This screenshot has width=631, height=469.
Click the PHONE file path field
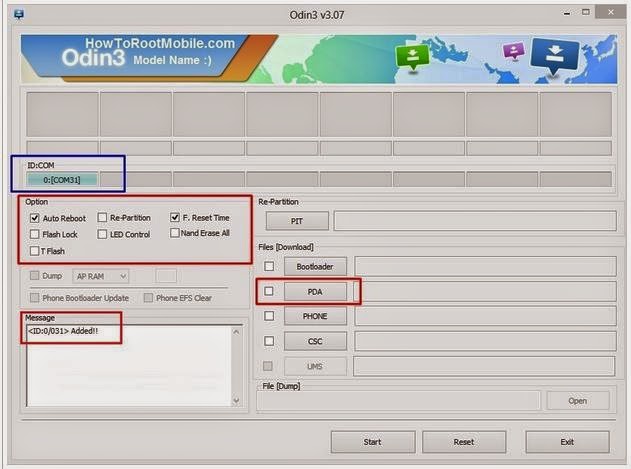485,316
